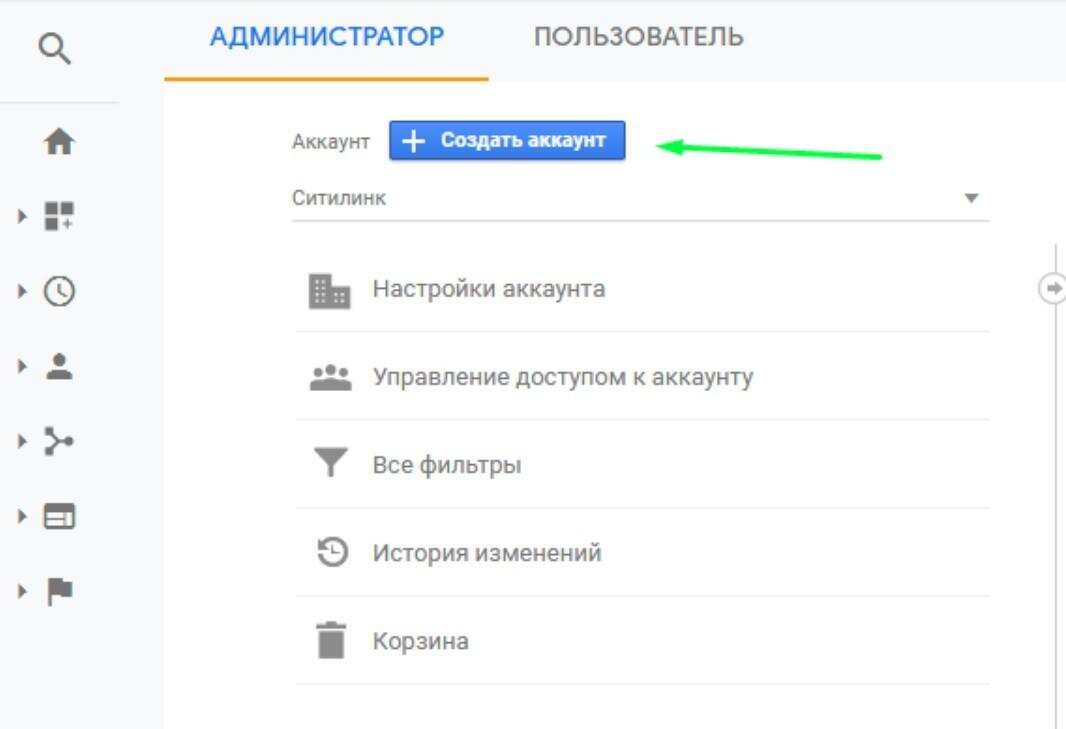Open the Ситилинк account dropdown
The width and height of the screenshot is (1066, 729).
click(x=640, y=198)
